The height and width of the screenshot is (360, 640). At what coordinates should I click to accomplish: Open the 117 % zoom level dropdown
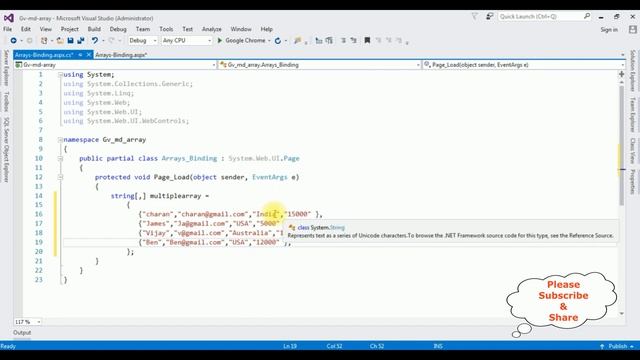pyautogui.click(x=27, y=322)
